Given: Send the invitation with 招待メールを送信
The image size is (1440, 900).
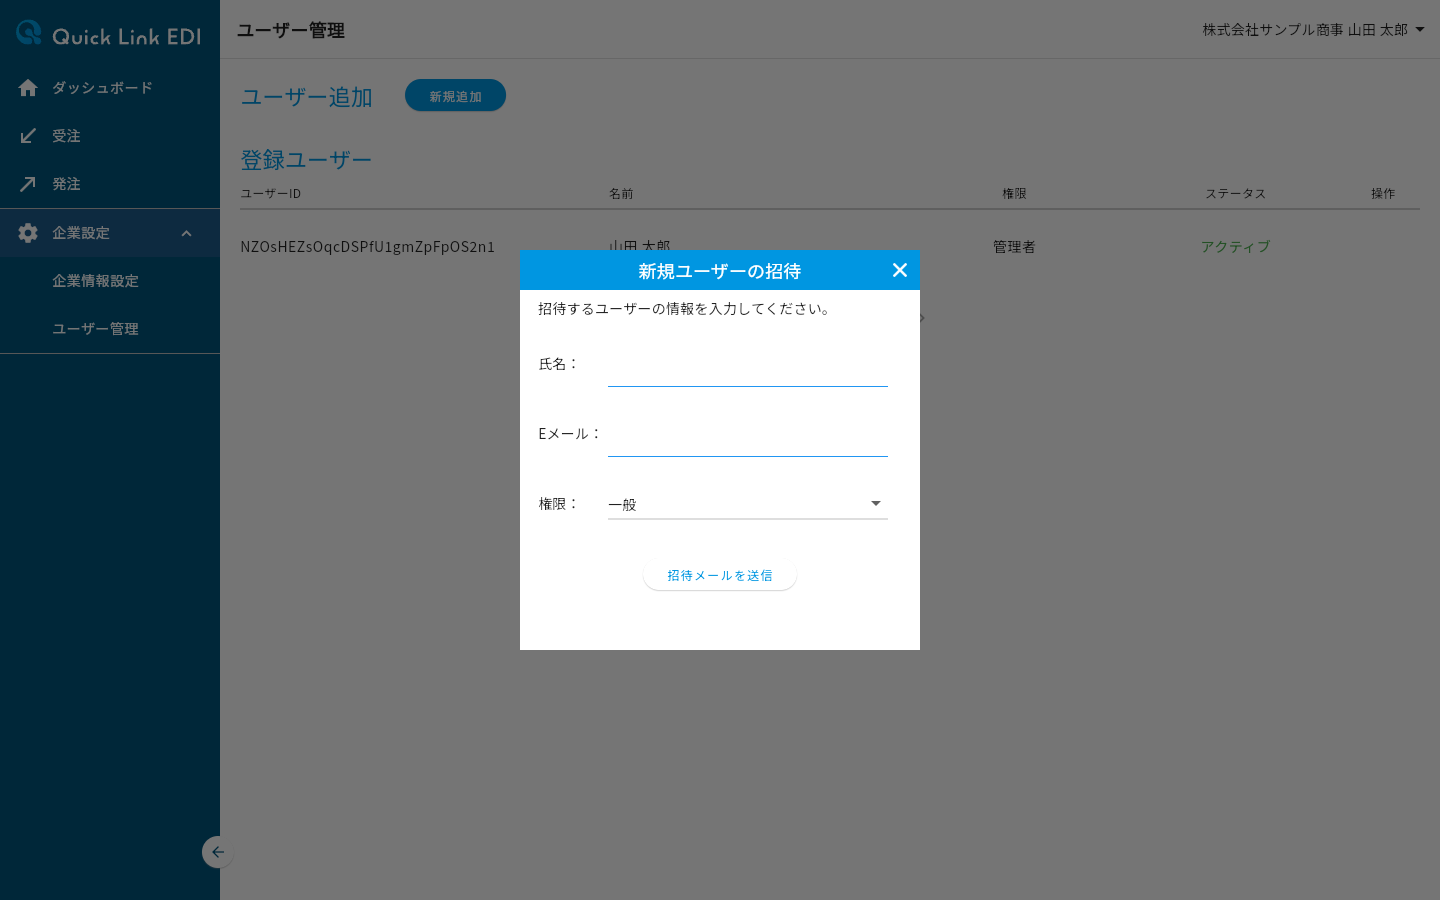Looking at the screenshot, I should 720,576.
